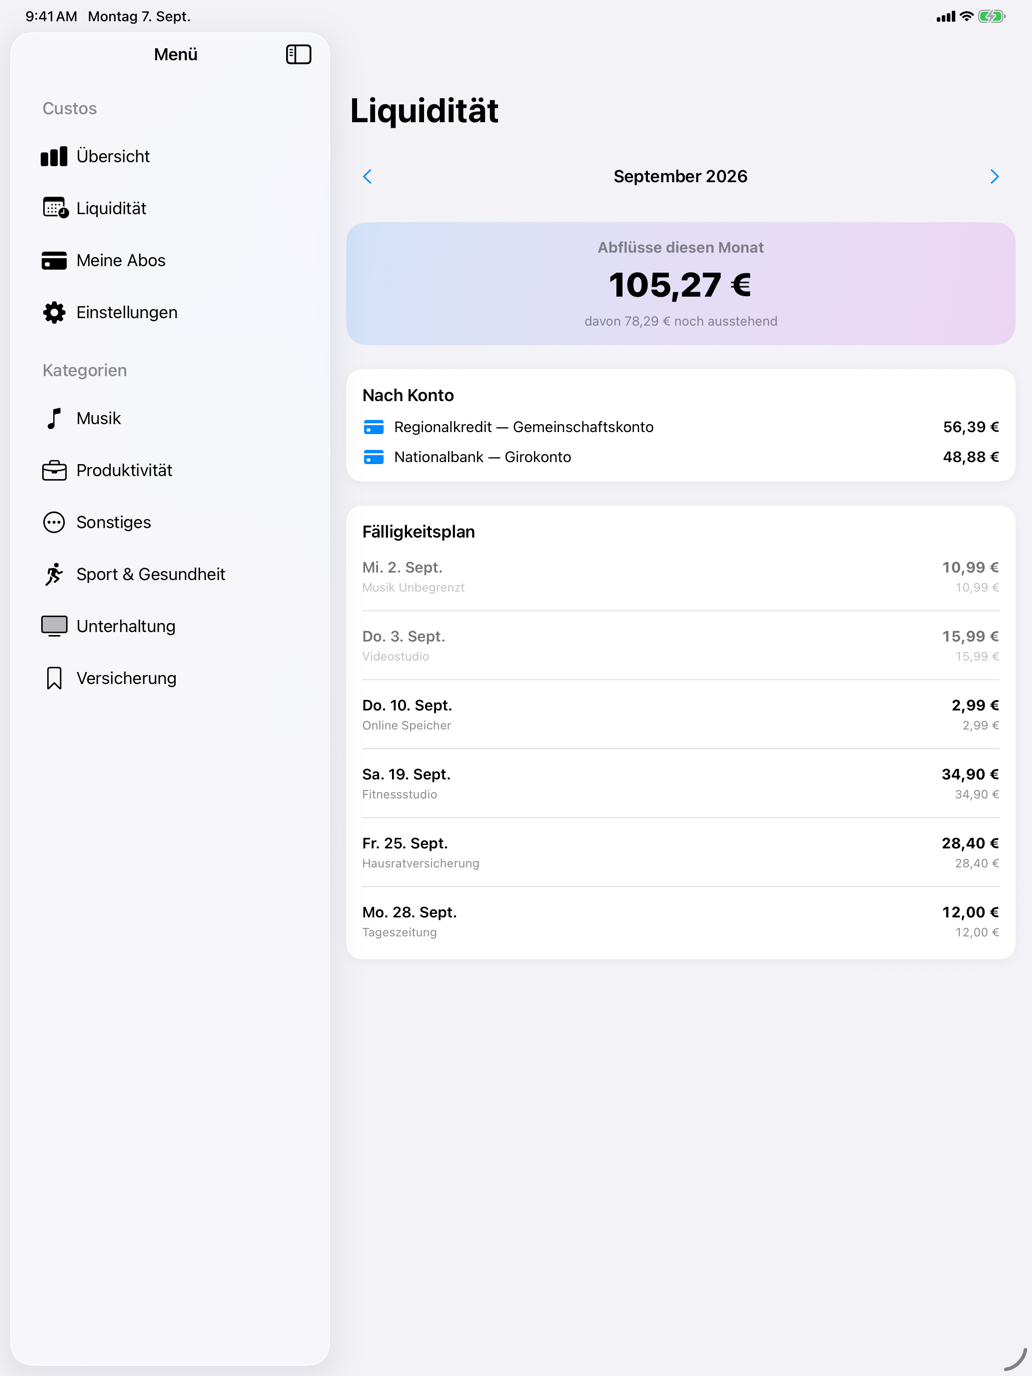Image resolution: width=1032 pixels, height=1376 pixels.
Task: Click the Musik note icon
Action: [x=54, y=418]
